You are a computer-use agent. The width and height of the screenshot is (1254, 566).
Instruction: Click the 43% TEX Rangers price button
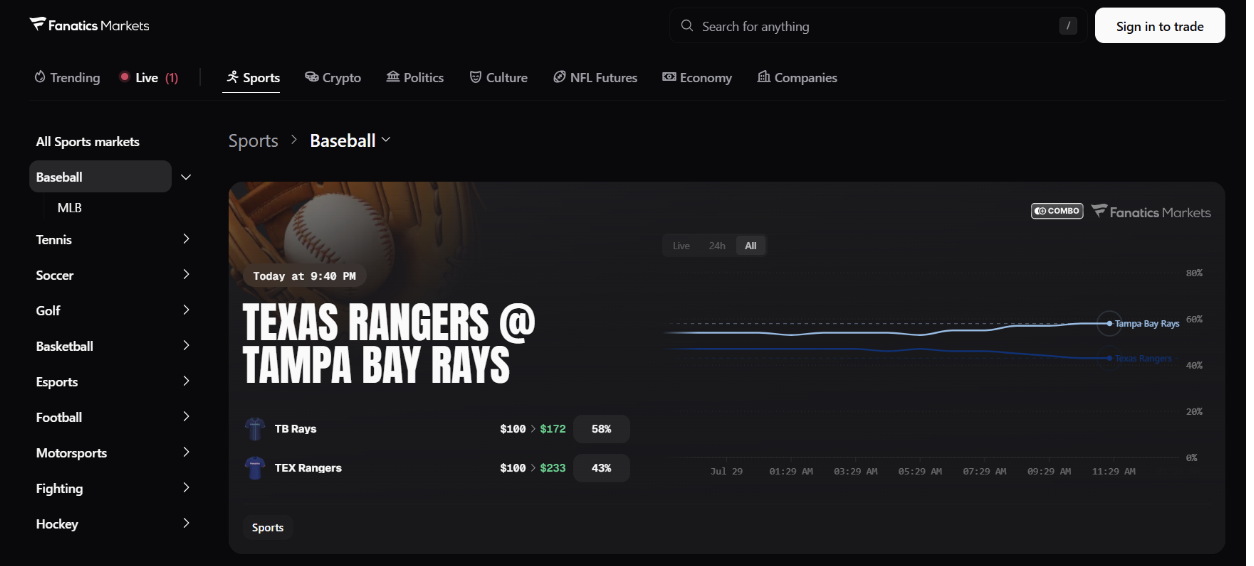(x=601, y=468)
